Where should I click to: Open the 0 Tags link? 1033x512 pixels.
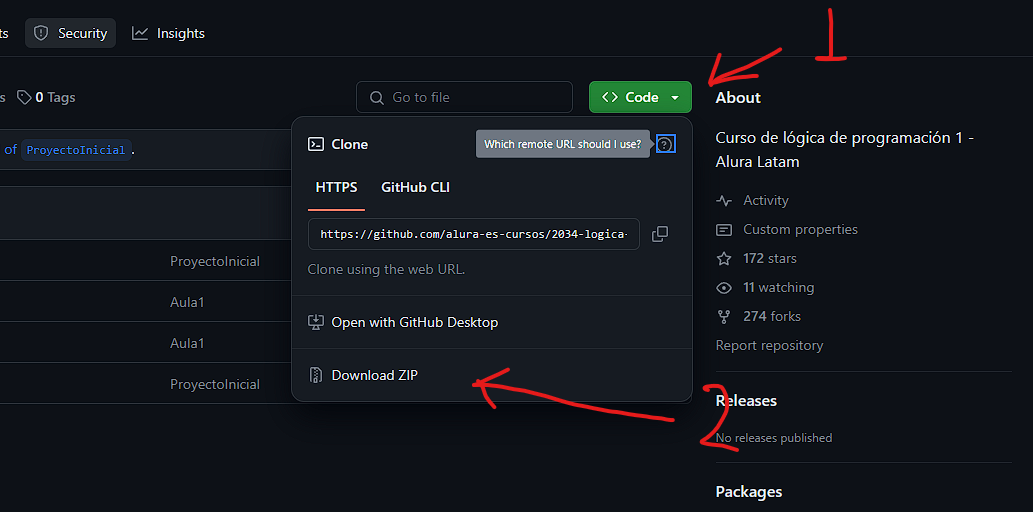46,98
